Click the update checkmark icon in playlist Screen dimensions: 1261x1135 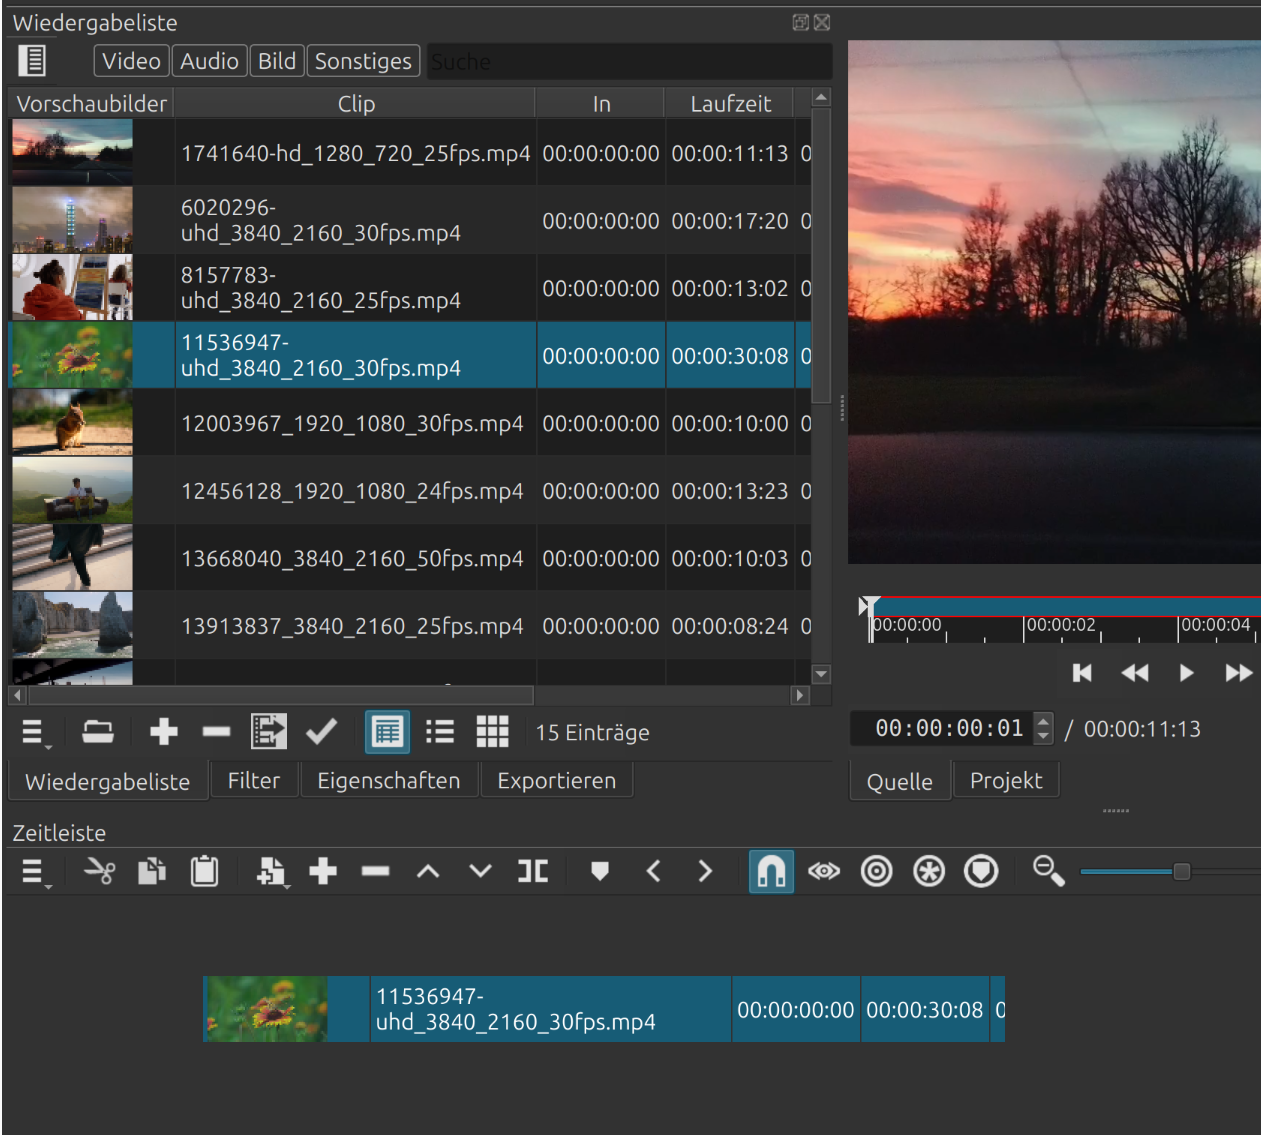pos(321,732)
